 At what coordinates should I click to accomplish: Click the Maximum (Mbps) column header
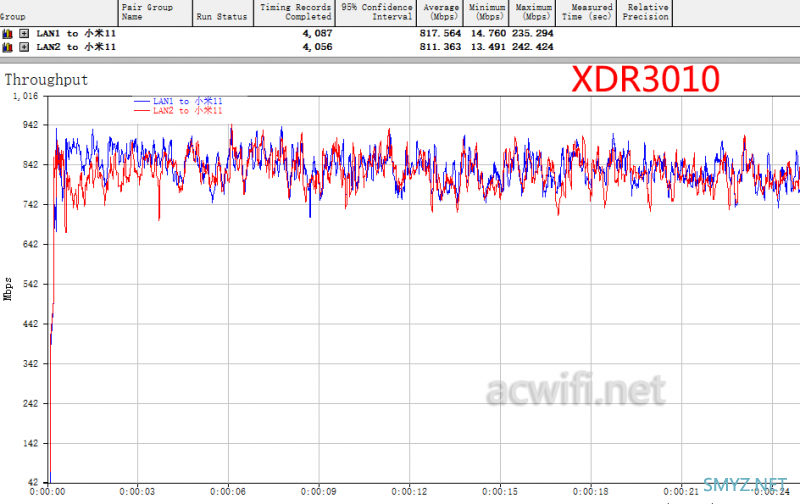532,13
